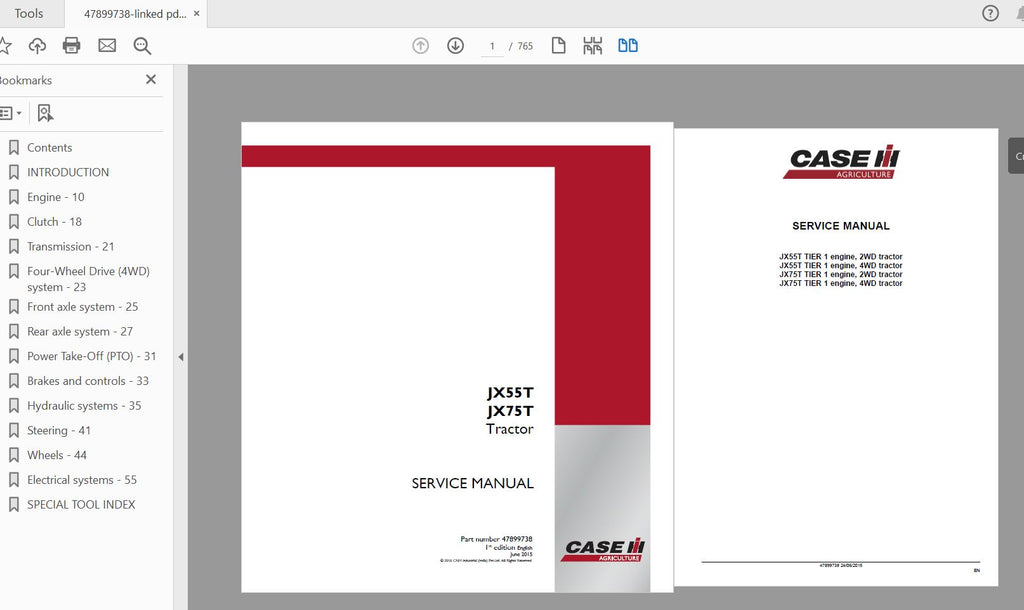Click the cover page of the JX55T manual

[x=457, y=357]
